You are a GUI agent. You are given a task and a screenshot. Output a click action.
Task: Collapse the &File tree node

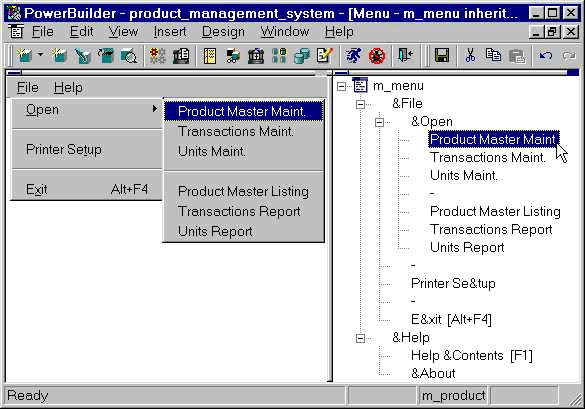[x=360, y=104]
